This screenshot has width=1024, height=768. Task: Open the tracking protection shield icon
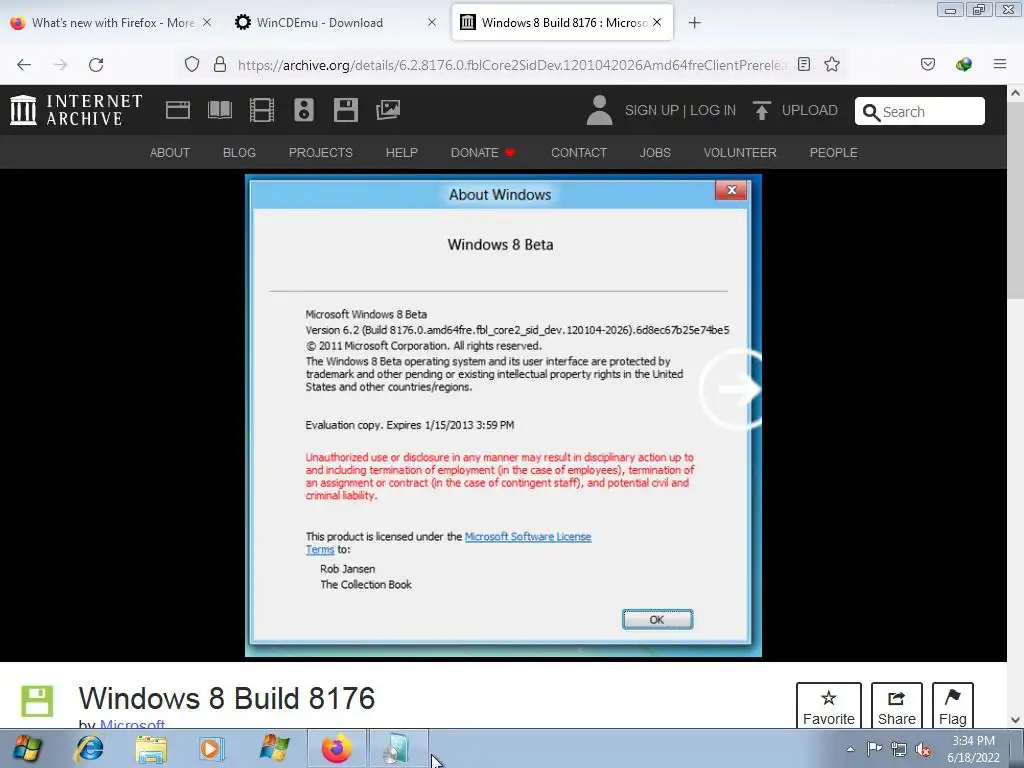tap(191, 64)
